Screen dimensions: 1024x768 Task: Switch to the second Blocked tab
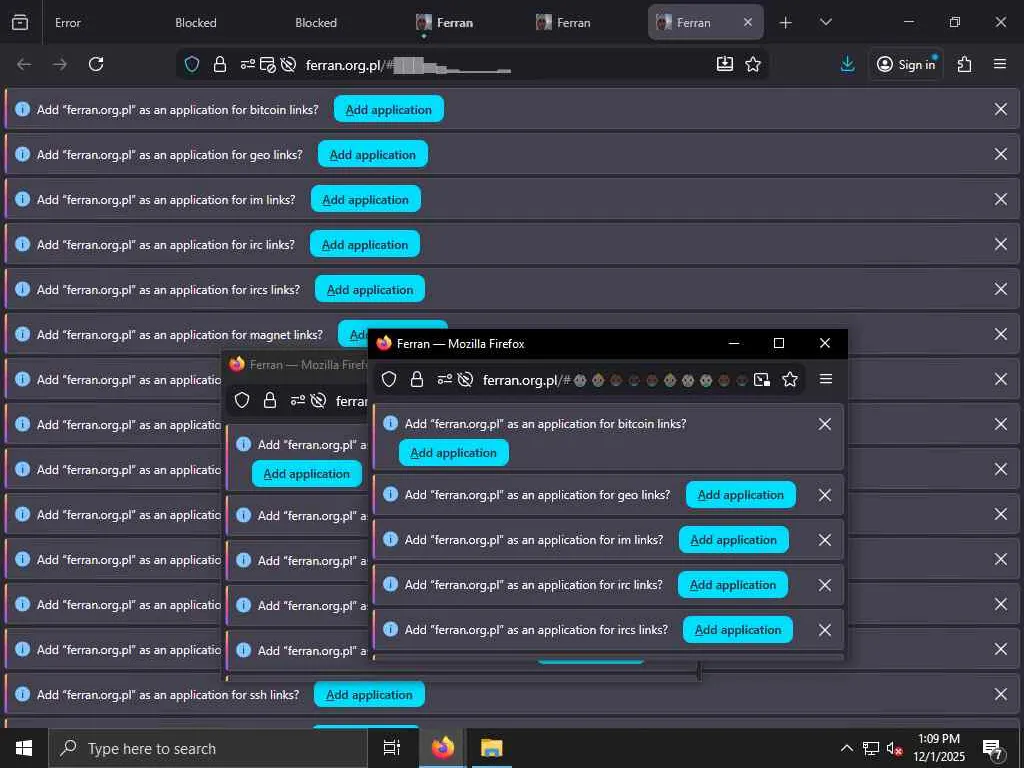click(x=315, y=22)
